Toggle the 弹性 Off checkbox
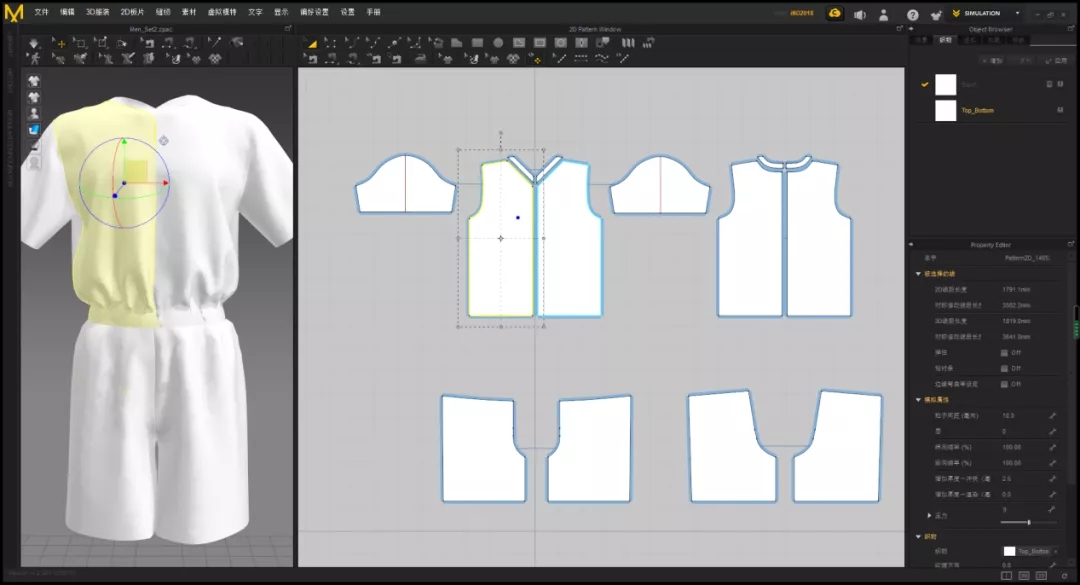This screenshot has width=1080, height=585. [x=1004, y=352]
